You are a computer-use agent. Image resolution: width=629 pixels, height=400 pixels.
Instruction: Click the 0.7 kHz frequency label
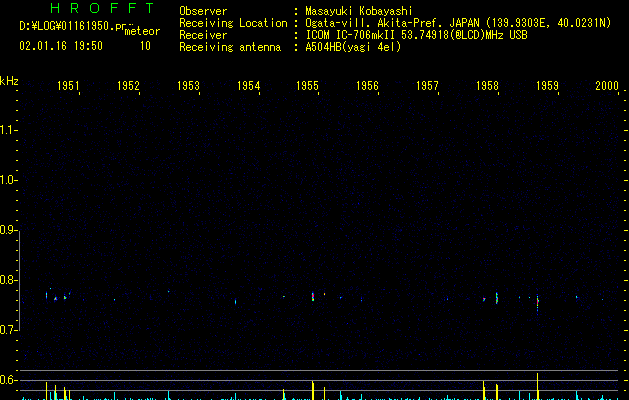point(7,330)
